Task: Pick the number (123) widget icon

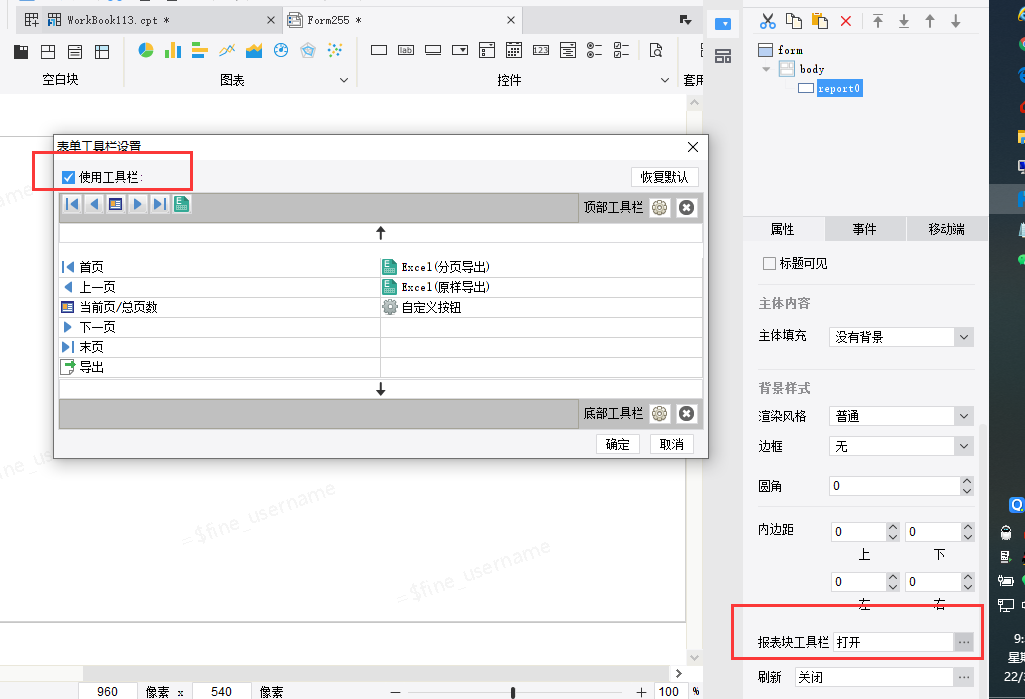Action: 541,50
